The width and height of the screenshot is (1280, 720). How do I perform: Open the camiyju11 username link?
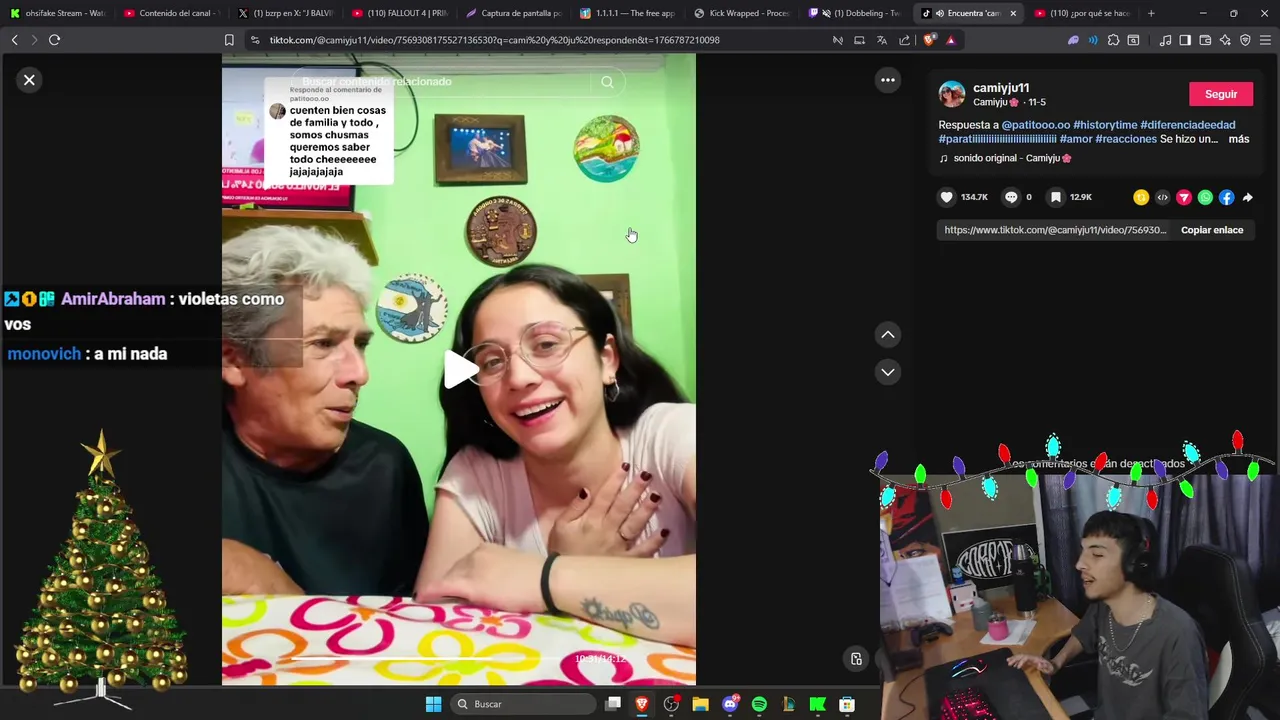pyautogui.click(x=1001, y=88)
